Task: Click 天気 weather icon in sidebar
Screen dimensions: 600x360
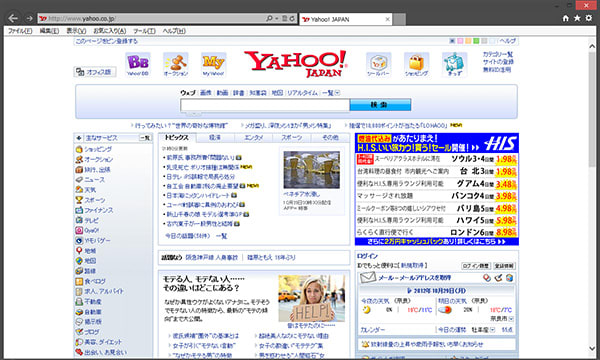Action: (x=79, y=189)
